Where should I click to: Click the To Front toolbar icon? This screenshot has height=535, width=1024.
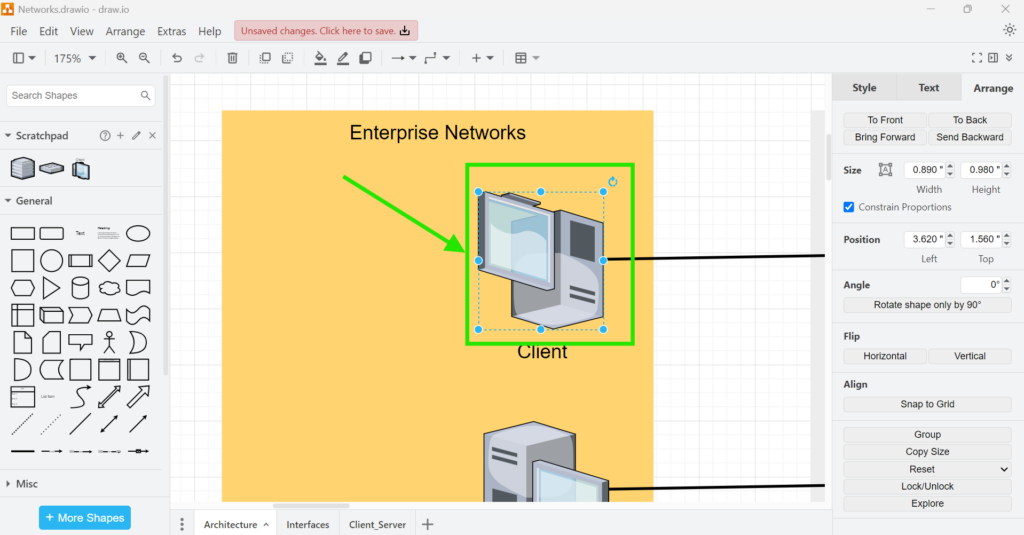[x=265, y=58]
